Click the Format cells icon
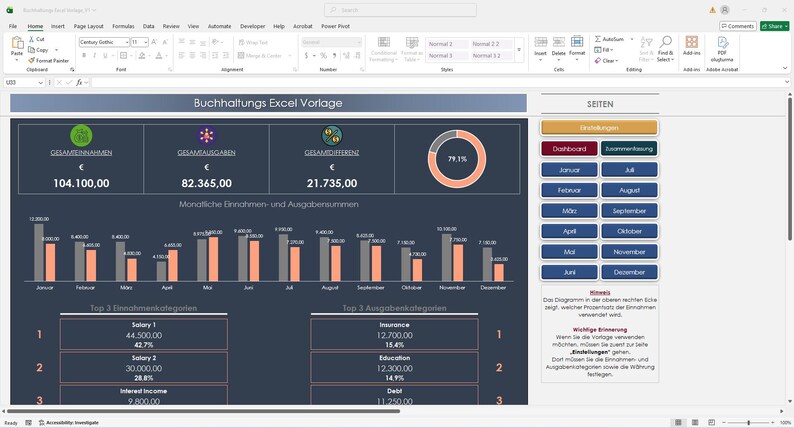The height and width of the screenshot is (428, 794). (577, 42)
